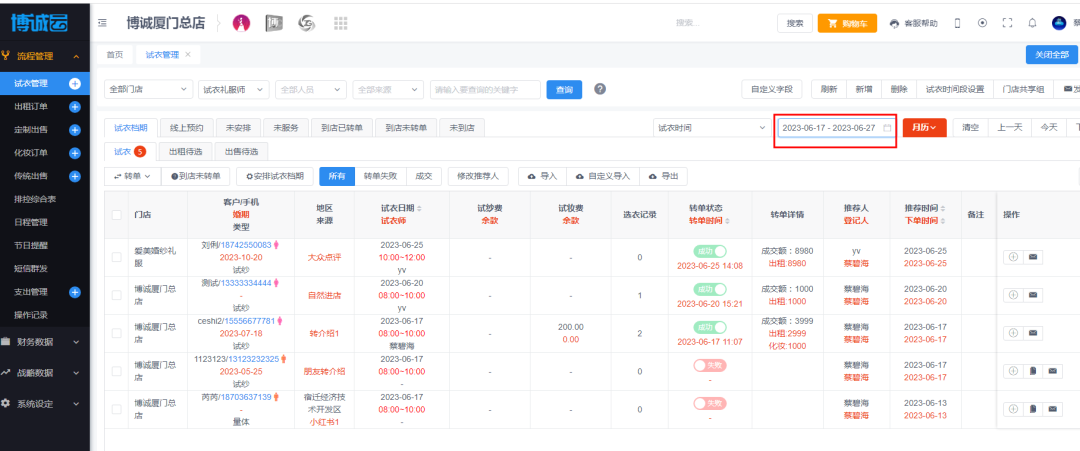Click the top 搜索... search box
The width and height of the screenshot is (1080, 451).
[x=720, y=23]
